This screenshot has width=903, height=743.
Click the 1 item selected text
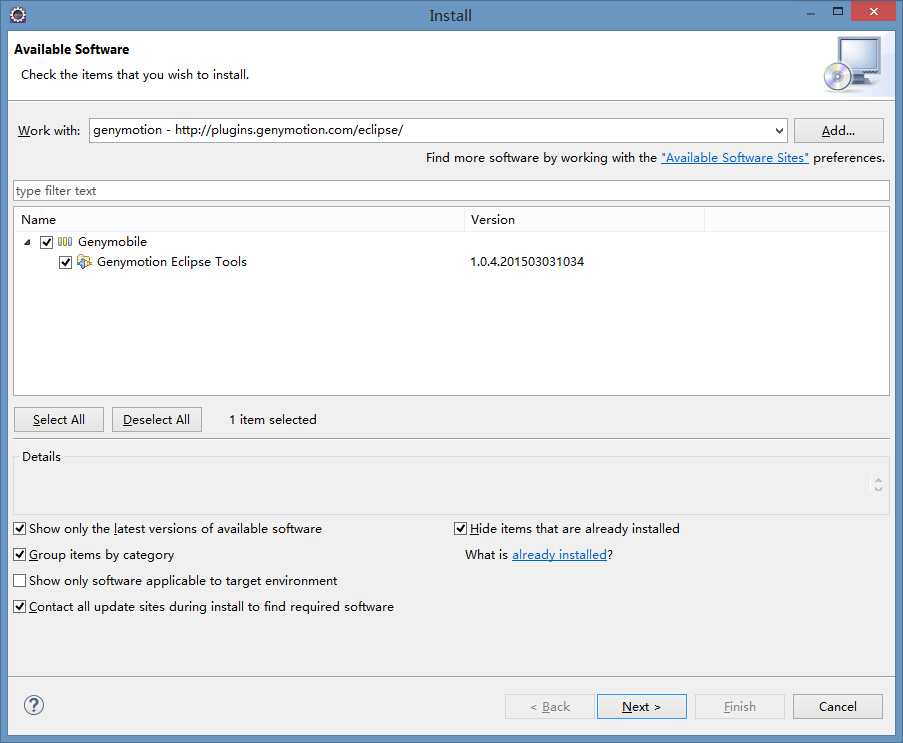pyautogui.click(x=273, y=420)
